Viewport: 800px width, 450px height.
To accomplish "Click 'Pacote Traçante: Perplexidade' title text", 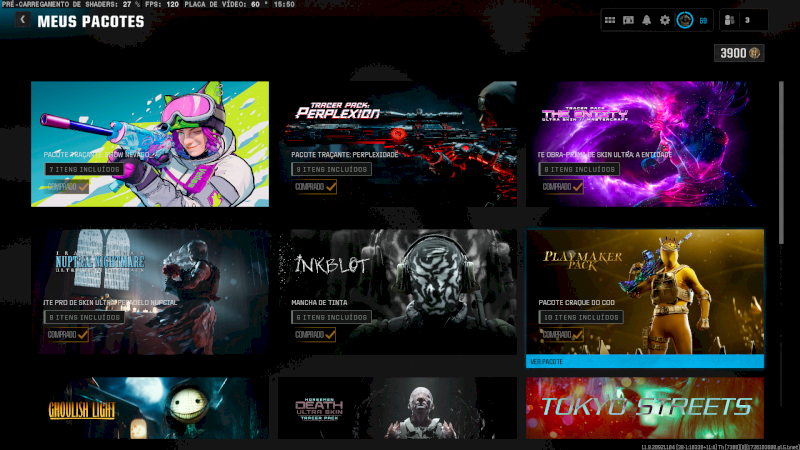I will [x=345, y=155].
